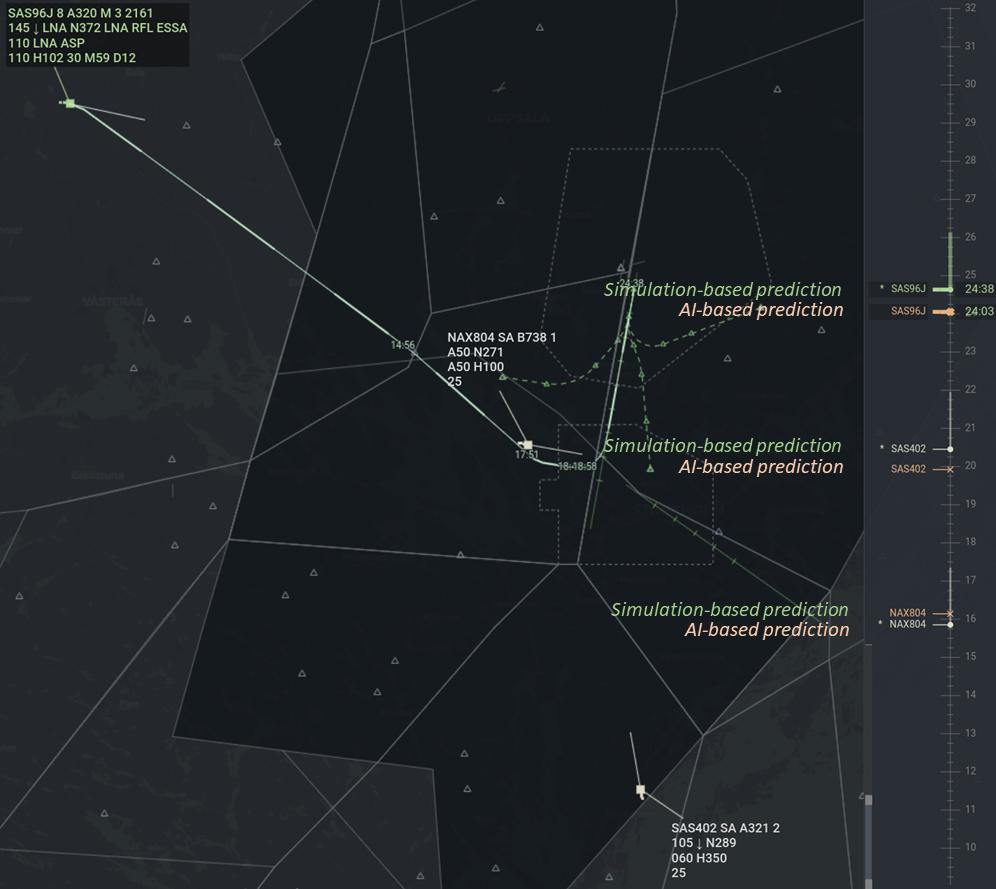Click the small airplane icon near Uppsala
This screenshot has height=889, width=996.
point(499,89)
